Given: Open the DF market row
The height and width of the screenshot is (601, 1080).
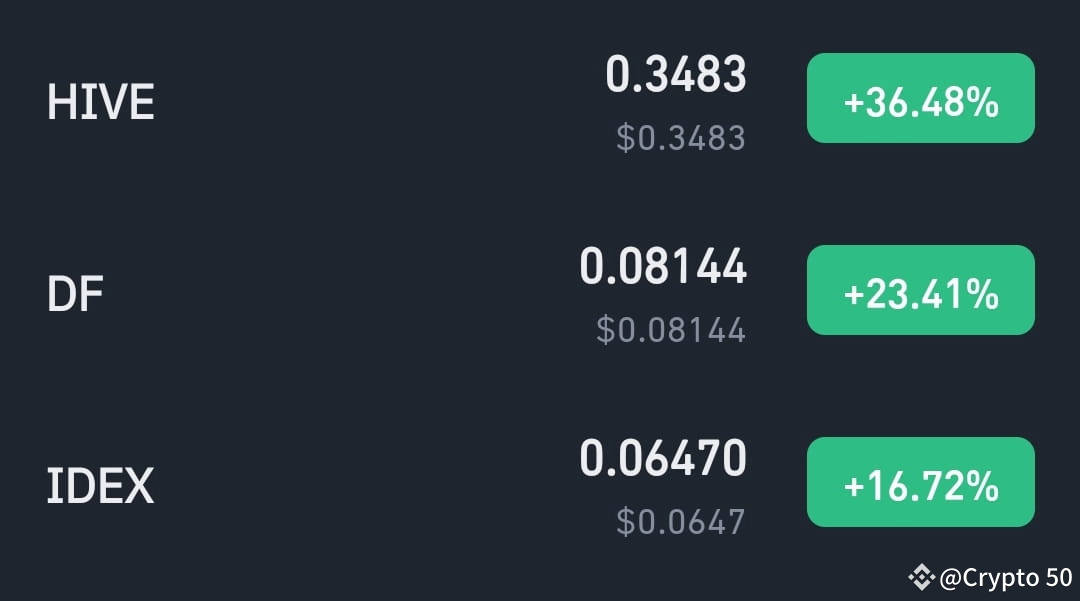Looking at the screenshot, I should [400, 293].
